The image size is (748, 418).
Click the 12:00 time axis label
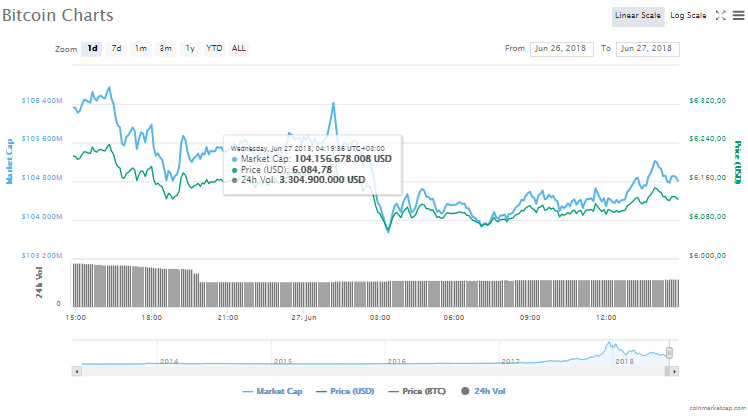[606, 318]
